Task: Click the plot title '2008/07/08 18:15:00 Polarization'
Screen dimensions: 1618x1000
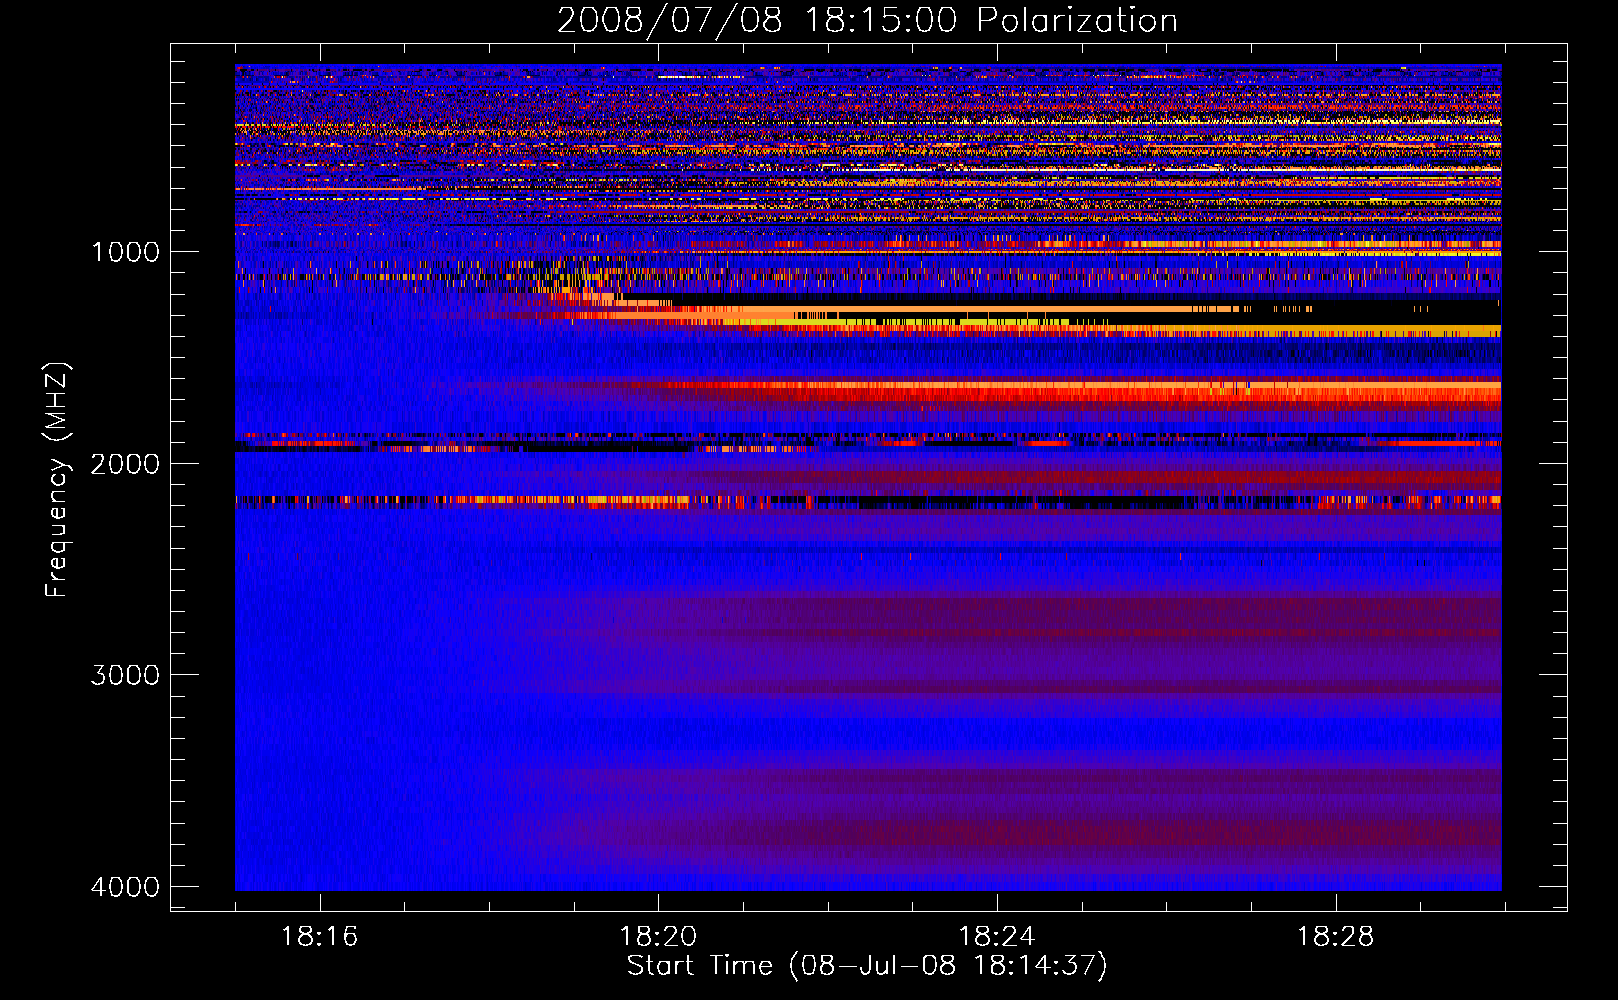Action: (867, 20)
